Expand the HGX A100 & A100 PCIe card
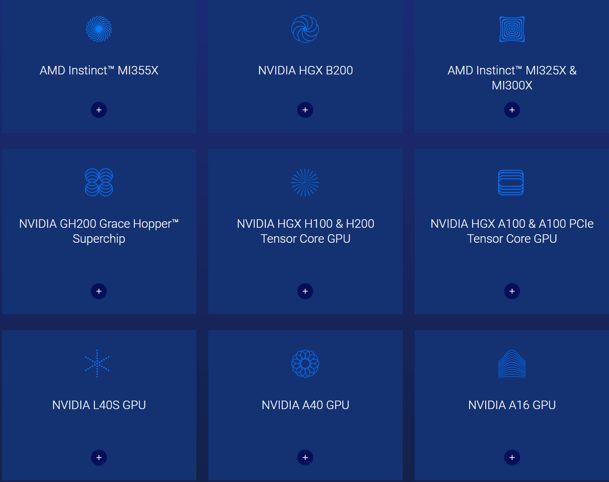 pos(512,291)
